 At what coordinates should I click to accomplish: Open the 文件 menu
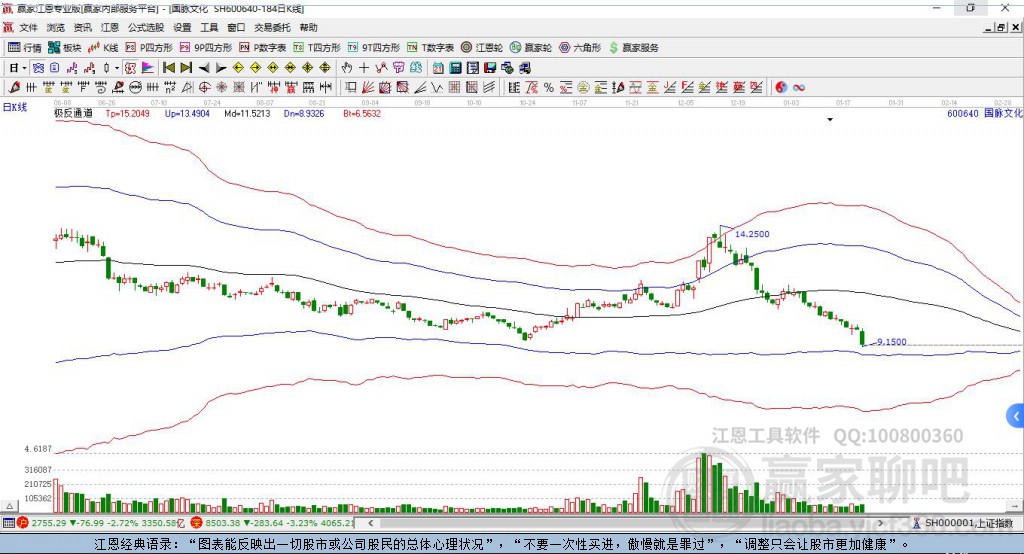[29, 27]
